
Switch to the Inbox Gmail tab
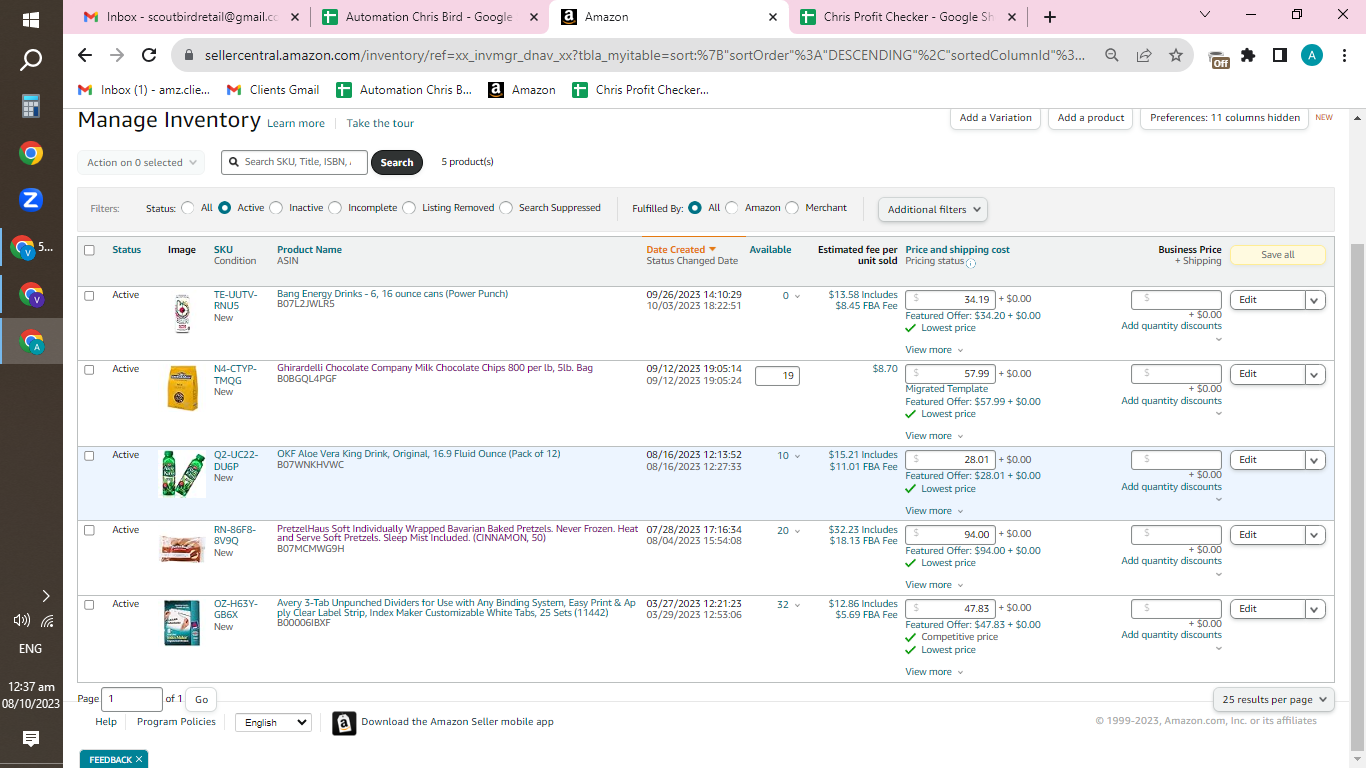pyautogui.click(x=190, y=17)
